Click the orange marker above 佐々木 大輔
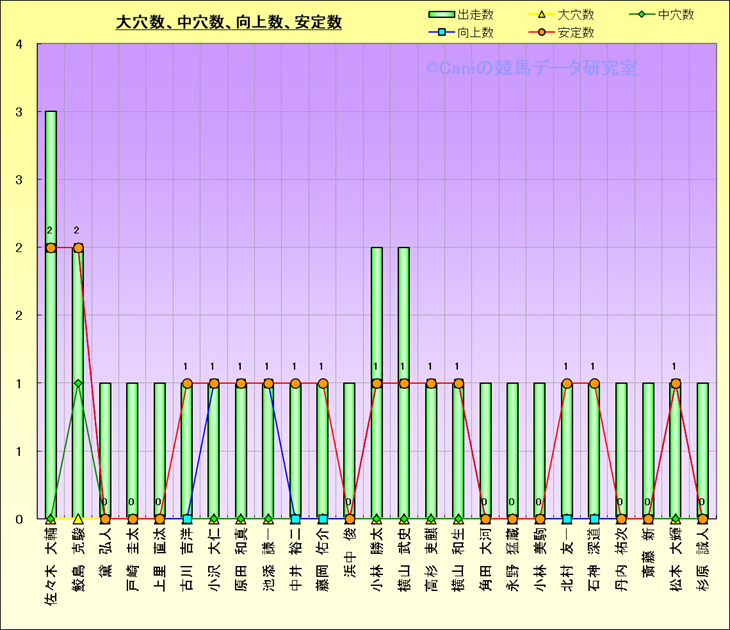 point(51,247)
